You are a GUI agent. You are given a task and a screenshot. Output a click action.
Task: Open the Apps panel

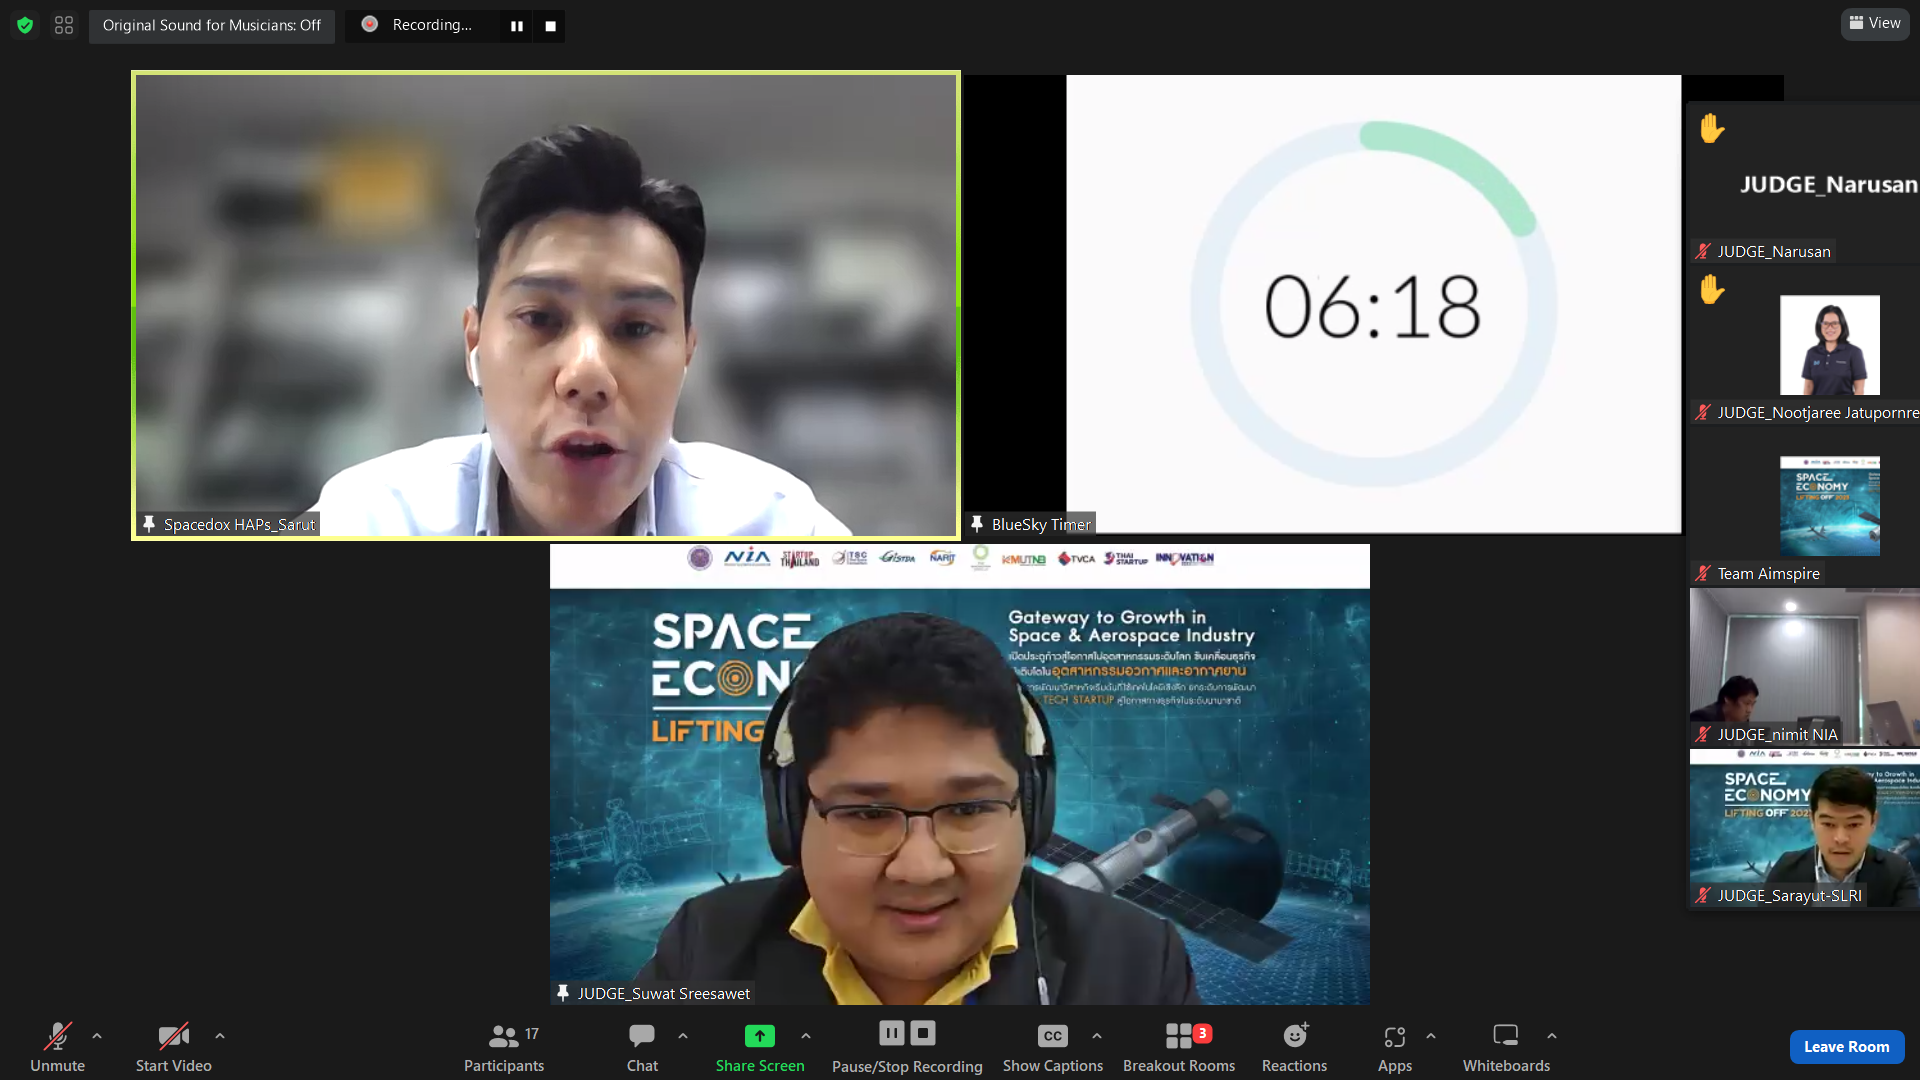pos(1395,1046)
